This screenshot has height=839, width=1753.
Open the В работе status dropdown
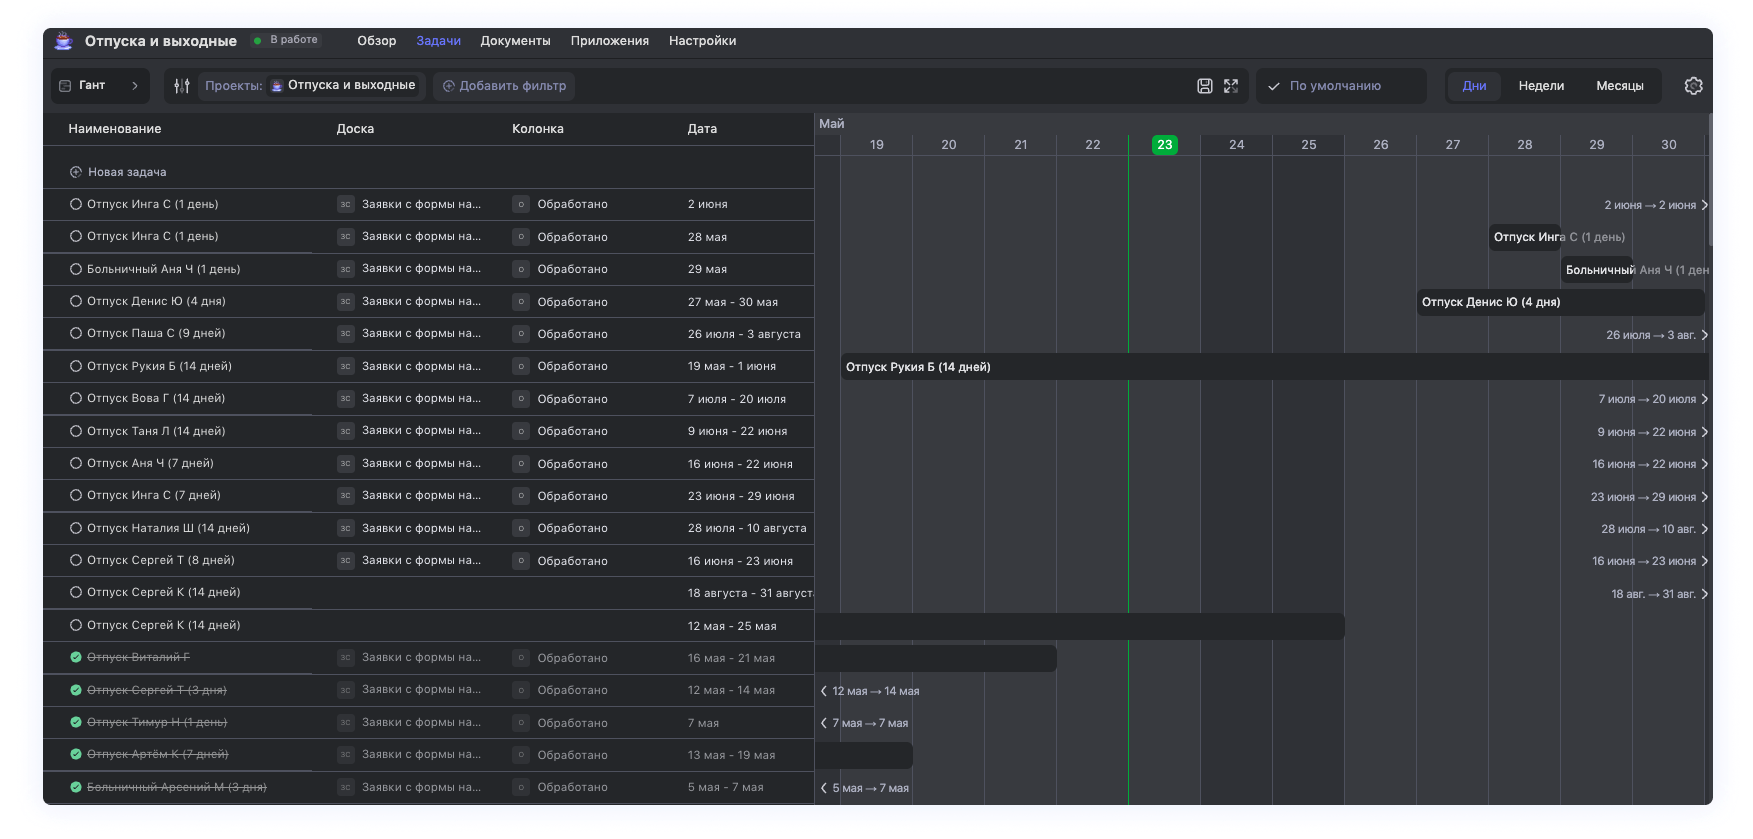286,40
